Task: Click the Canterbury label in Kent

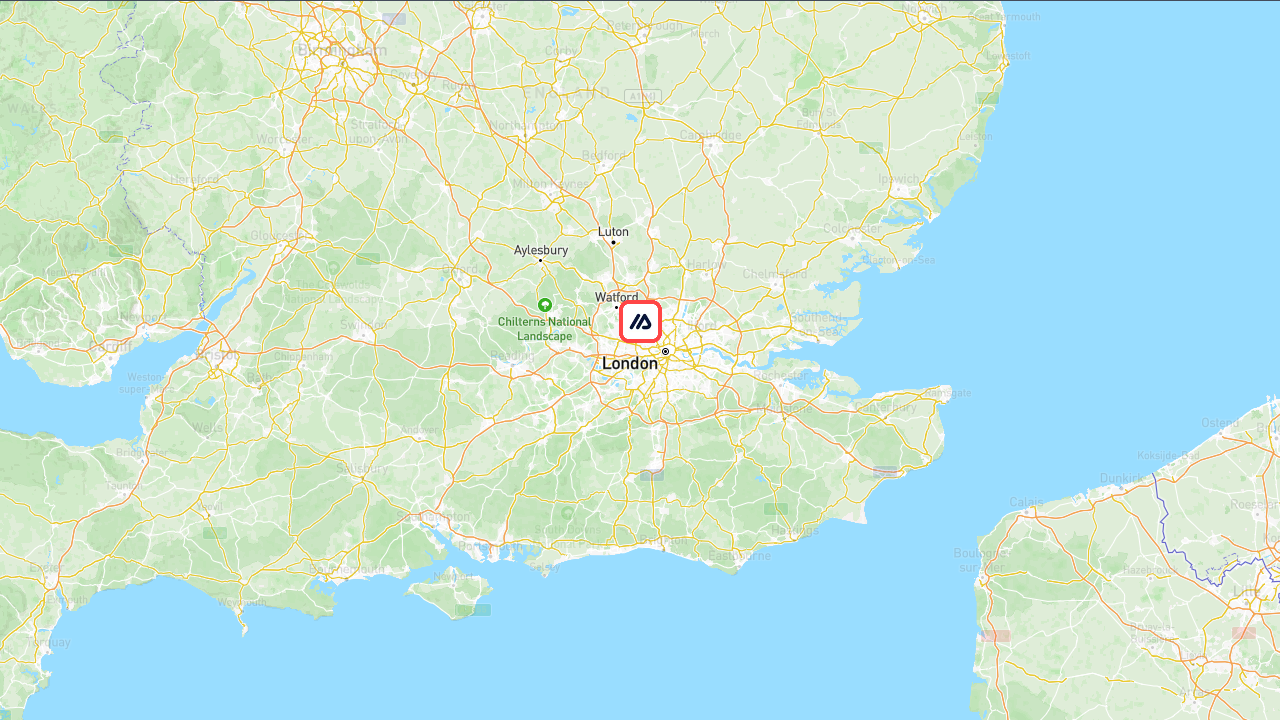Action: (x=887, y=407)
